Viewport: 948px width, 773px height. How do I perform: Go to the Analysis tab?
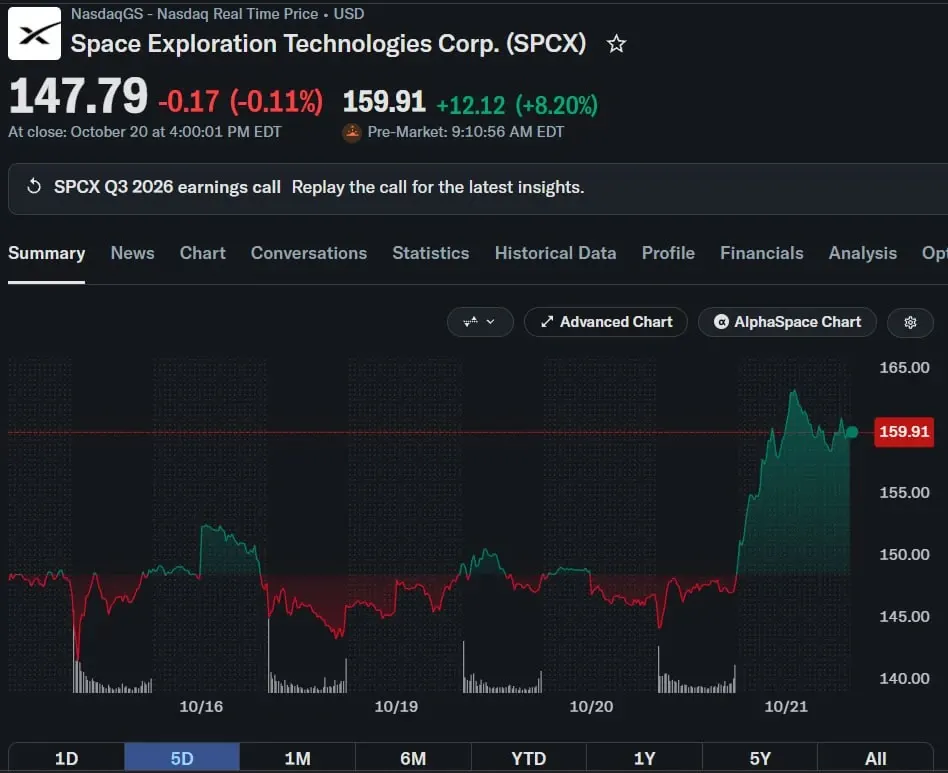pos(863,253)
